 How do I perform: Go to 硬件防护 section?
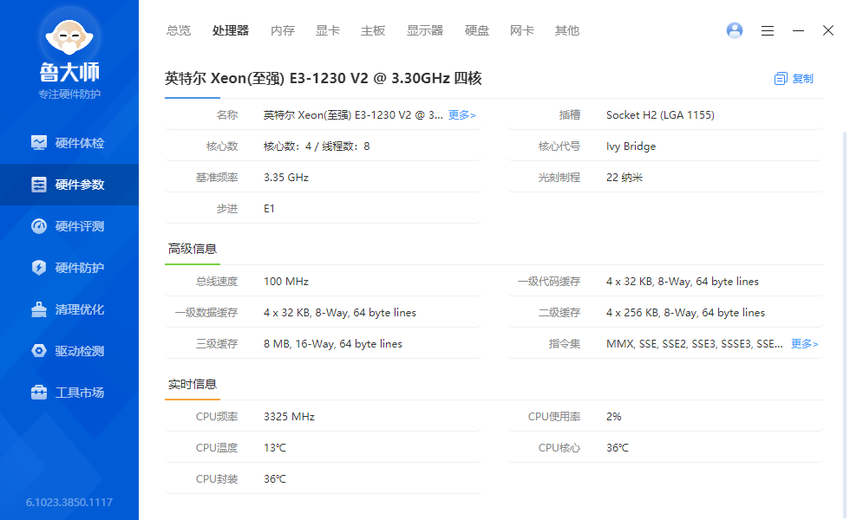(69, 268)
